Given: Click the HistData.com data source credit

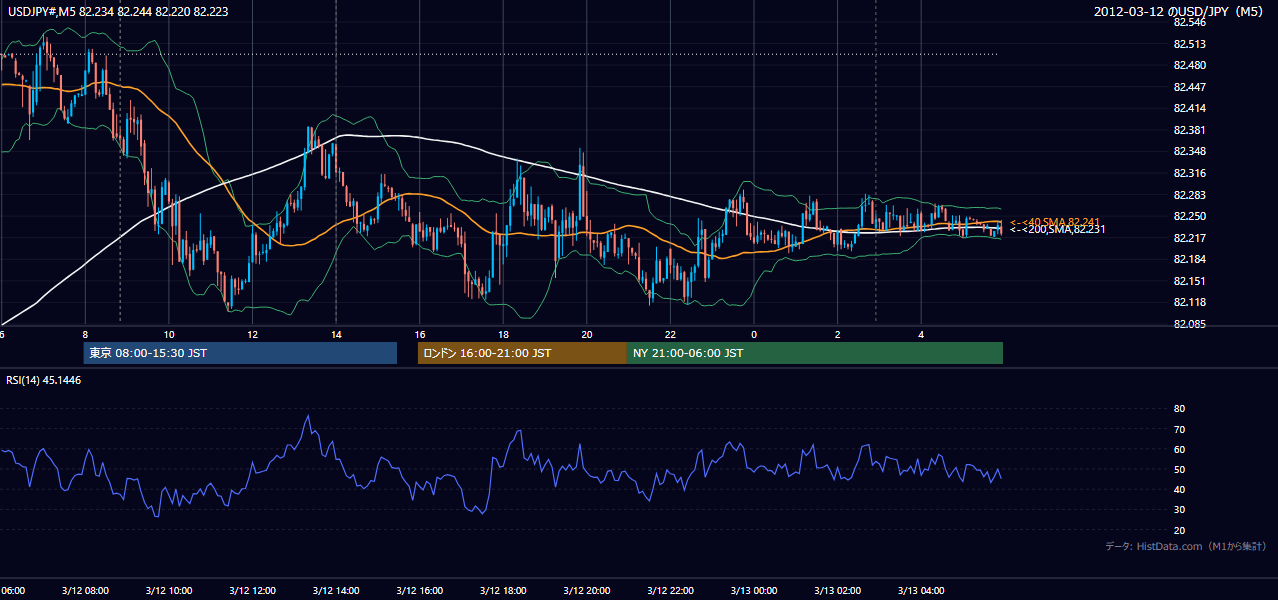Looking at the screenshot, I should (1186, 546).
